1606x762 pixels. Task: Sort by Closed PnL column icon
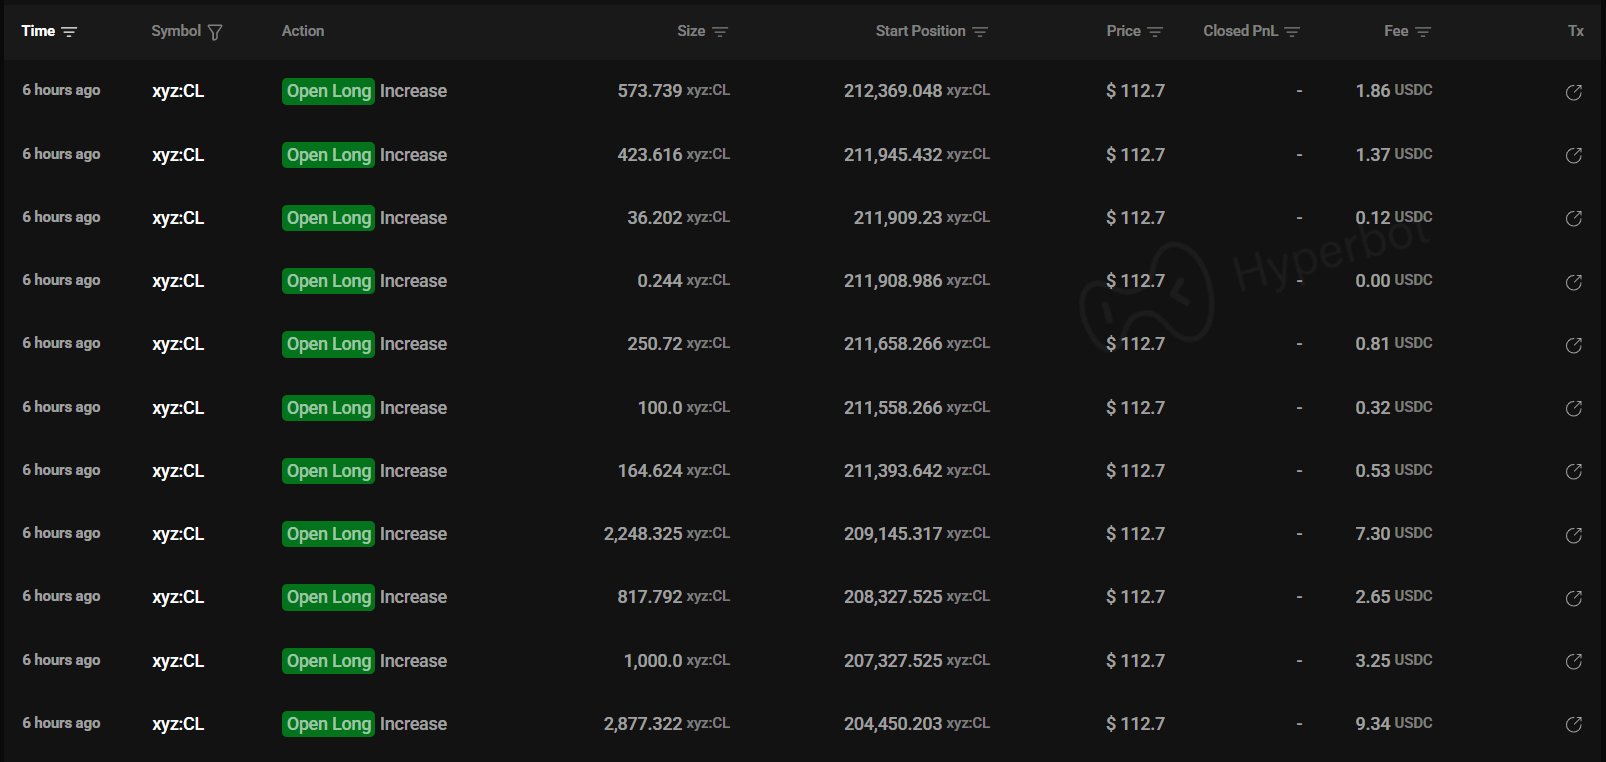coord(1292,32)
